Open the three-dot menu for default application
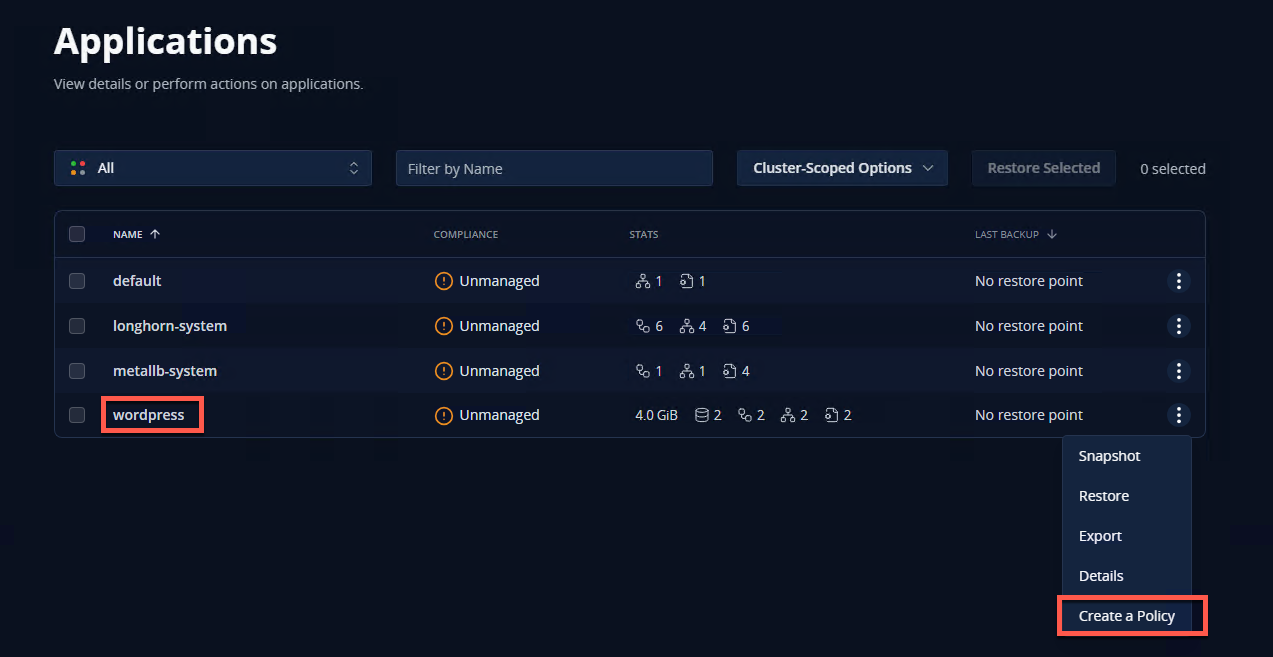This screenshot has height=657, width=1273. coord(1179,281)
